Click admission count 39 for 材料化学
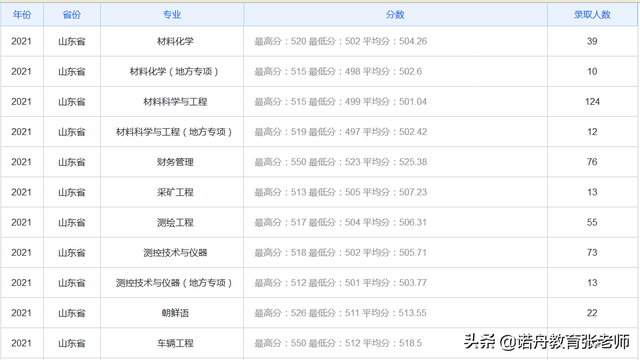This screenshot has width=640, height=360. [x=592, y=41]
